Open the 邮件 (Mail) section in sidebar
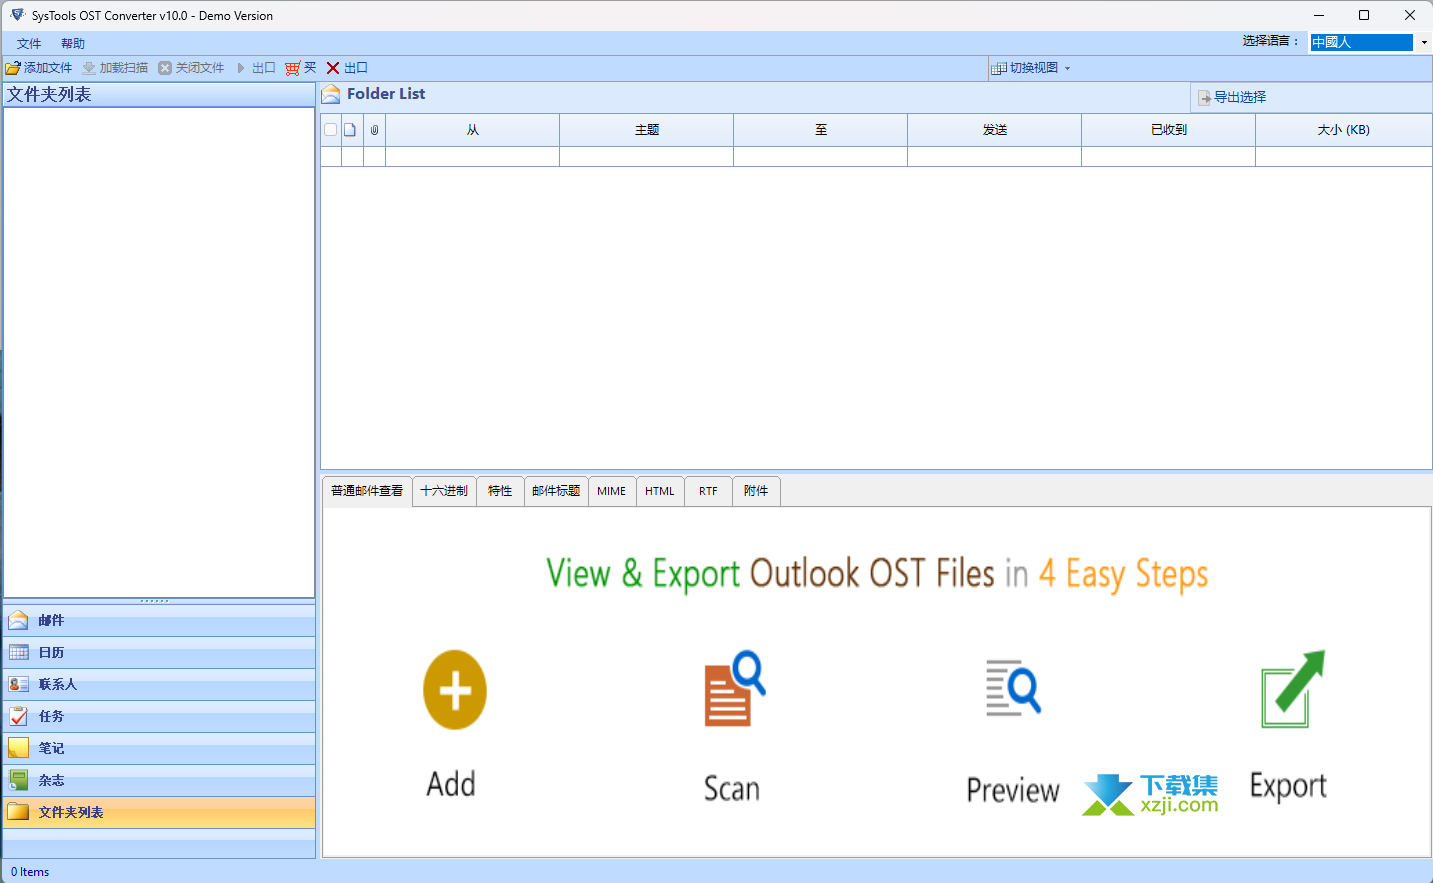Screen dimensions: 1433x883 pyautogui.click(x=159, y=621)
